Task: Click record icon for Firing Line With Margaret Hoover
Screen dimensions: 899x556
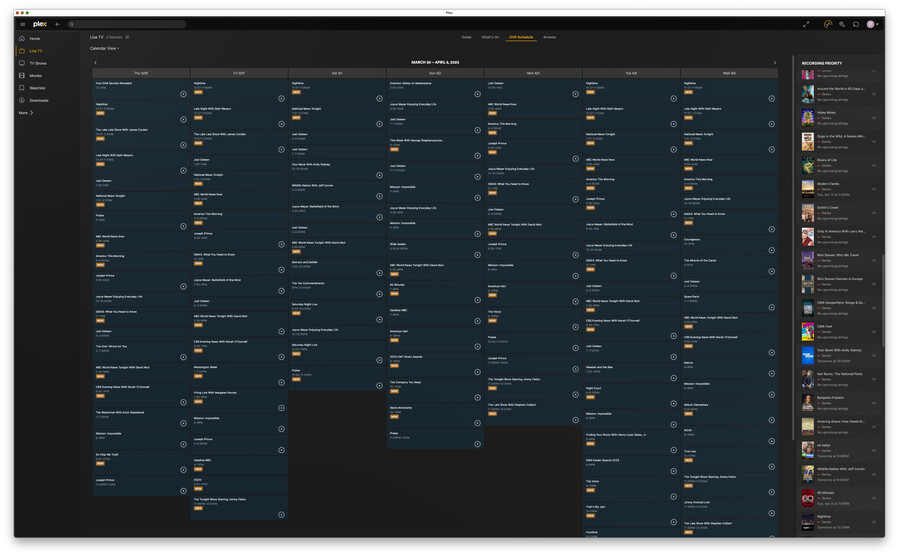Action: [282, 408]
